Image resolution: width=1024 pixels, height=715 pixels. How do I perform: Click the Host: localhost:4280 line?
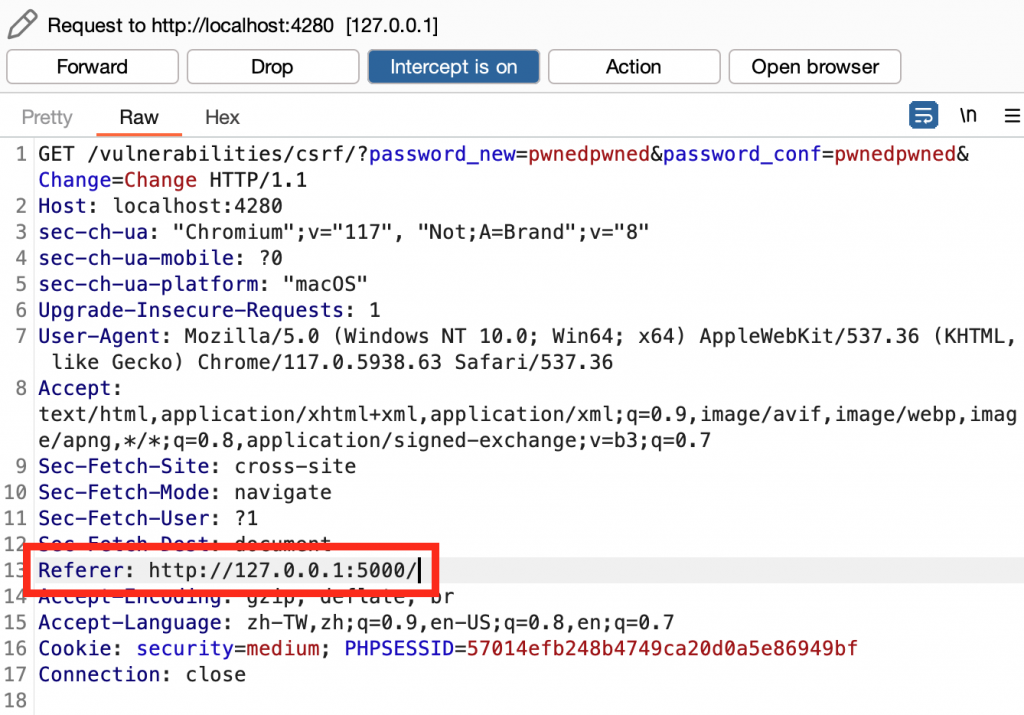160,206
